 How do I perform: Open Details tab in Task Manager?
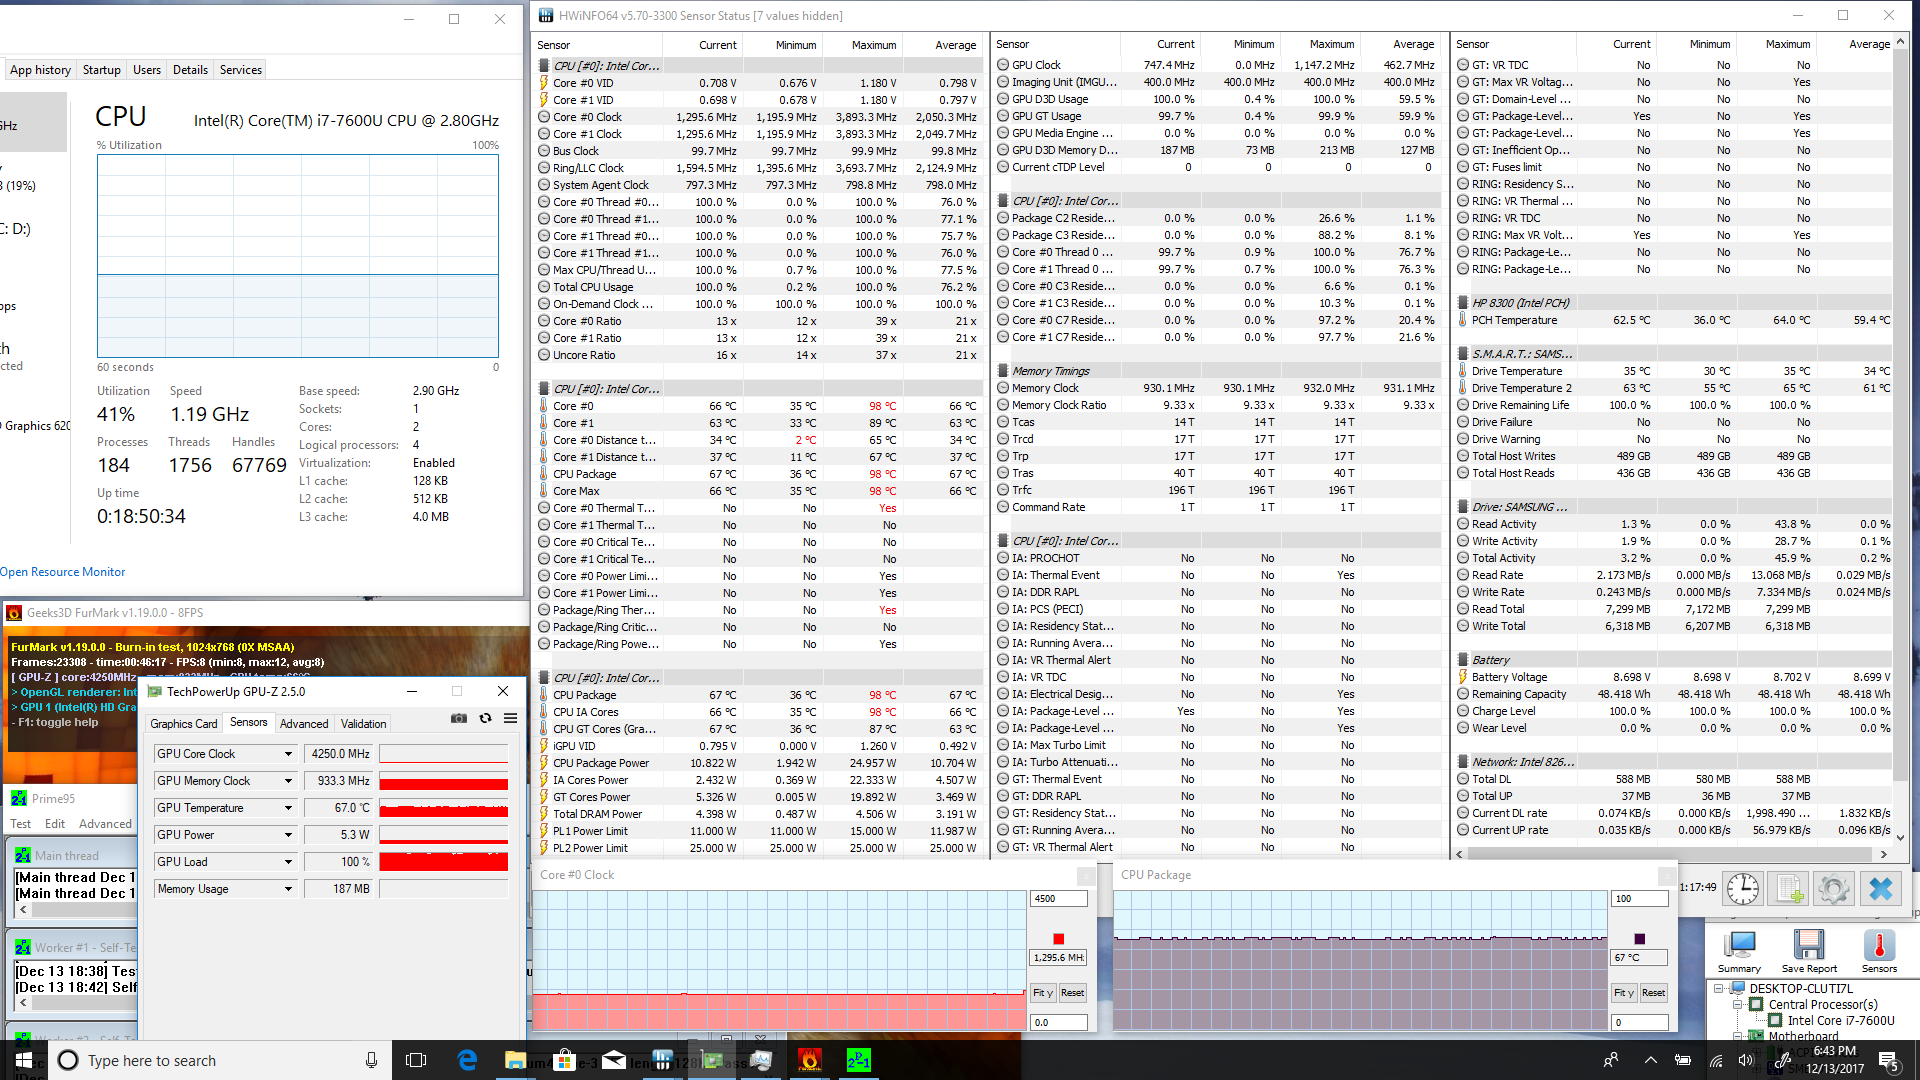pos(190,70)
